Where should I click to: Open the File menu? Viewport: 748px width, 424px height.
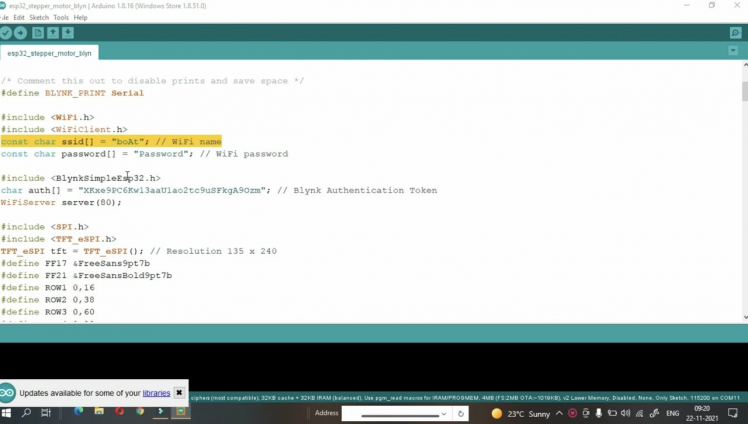pos(4,18)
